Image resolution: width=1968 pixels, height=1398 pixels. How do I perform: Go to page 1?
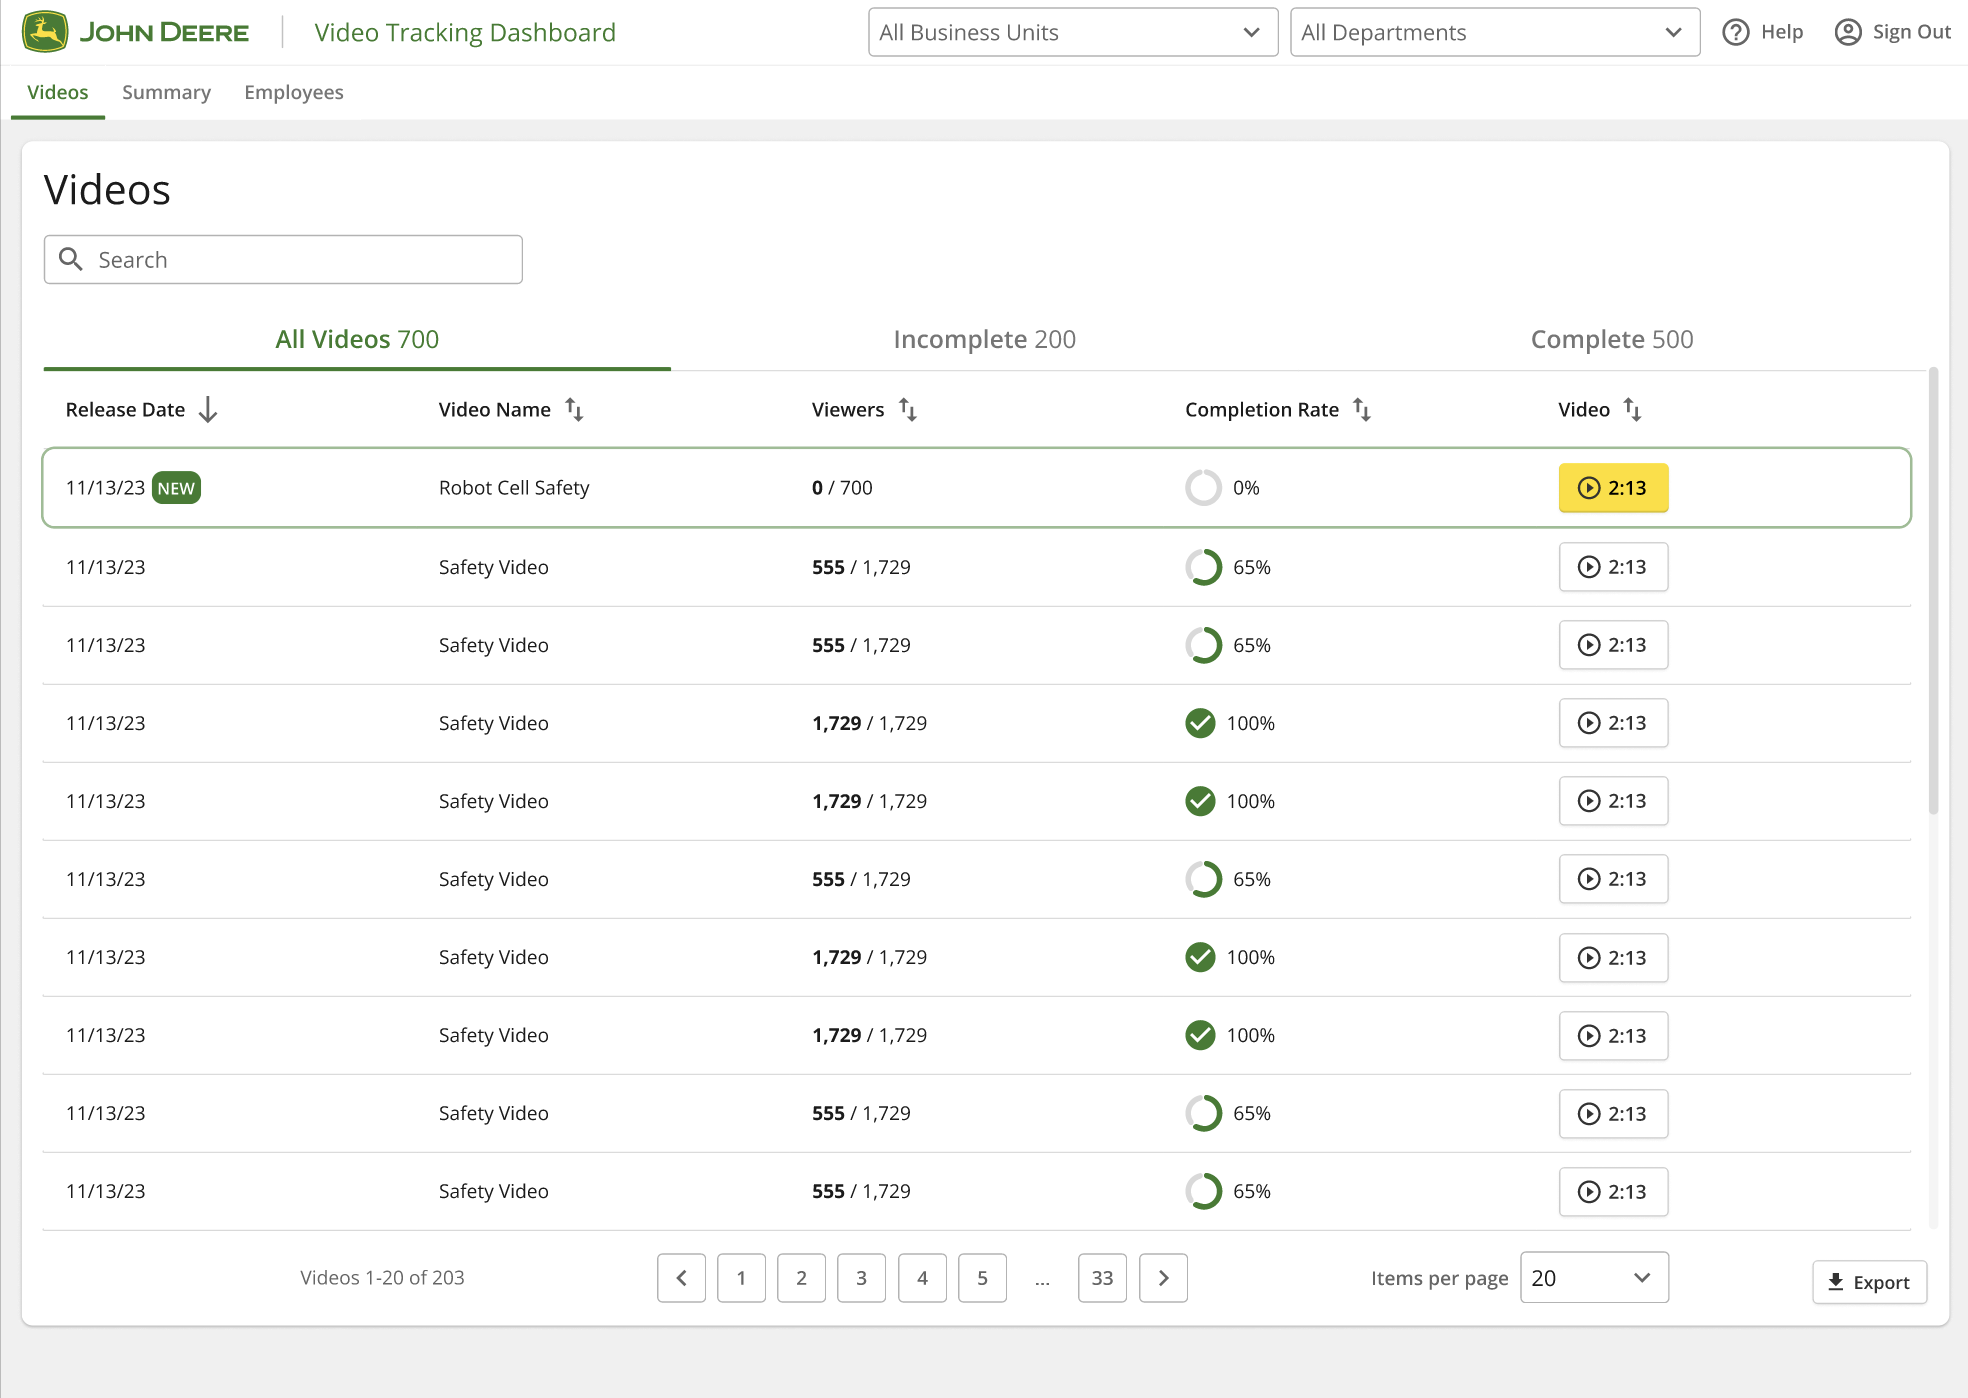[741, 1278]
